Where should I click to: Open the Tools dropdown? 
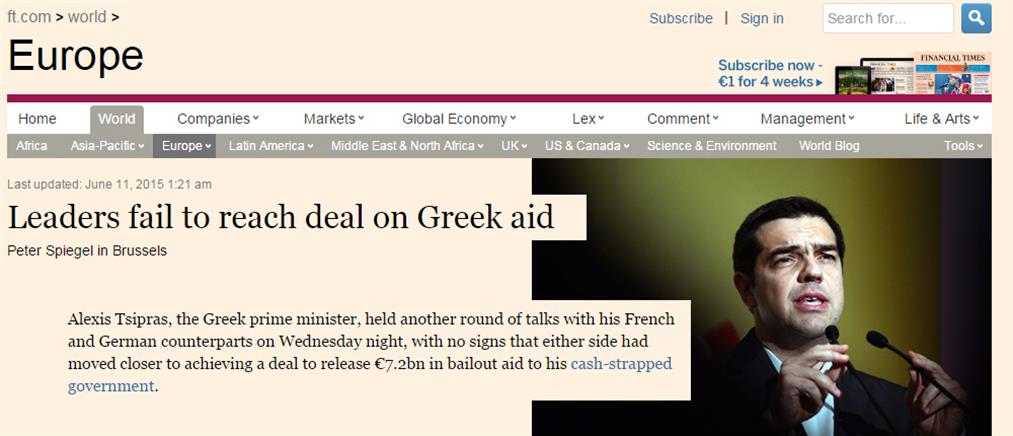tap(964, 146)
